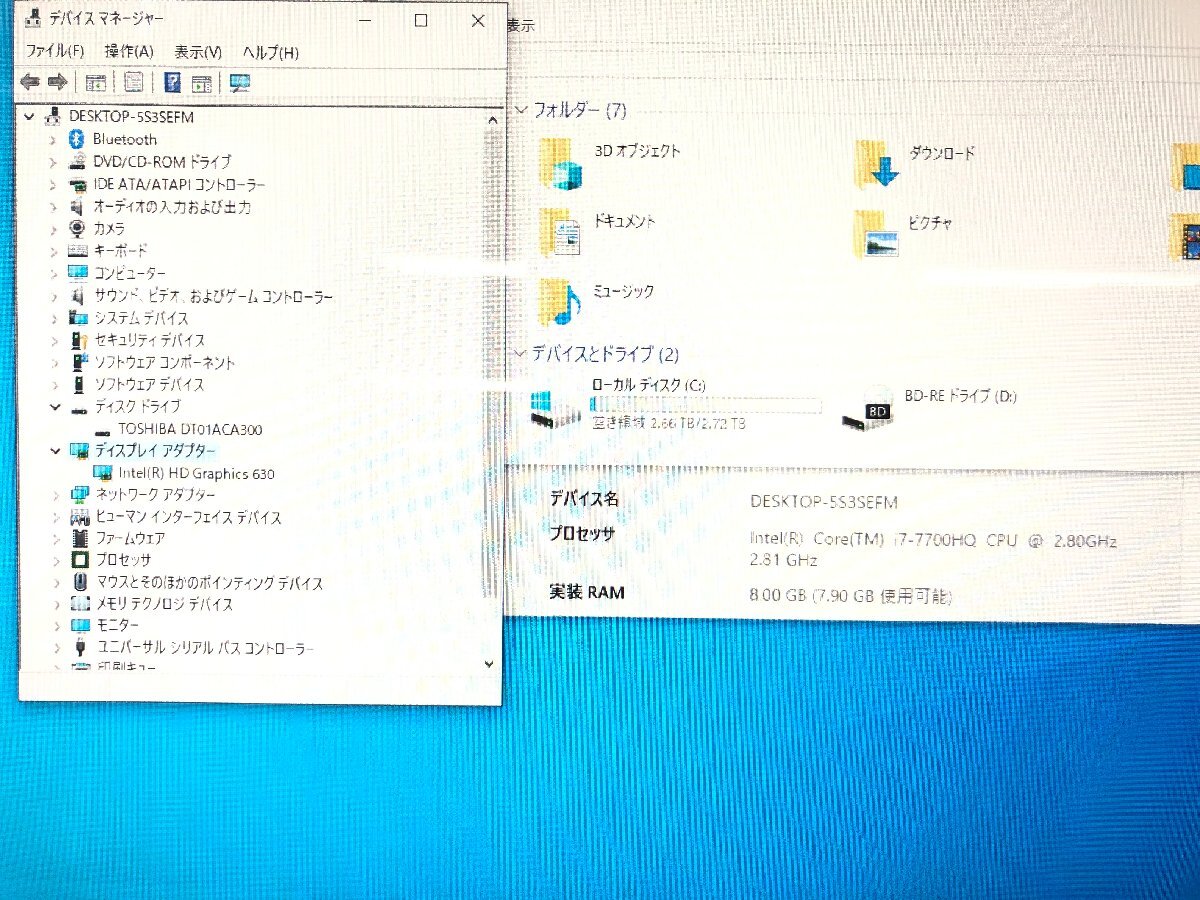Open the 3D オブジェクト folder icon
Viewport: 1200px width, 900px height.
click(x=562, y=163)
